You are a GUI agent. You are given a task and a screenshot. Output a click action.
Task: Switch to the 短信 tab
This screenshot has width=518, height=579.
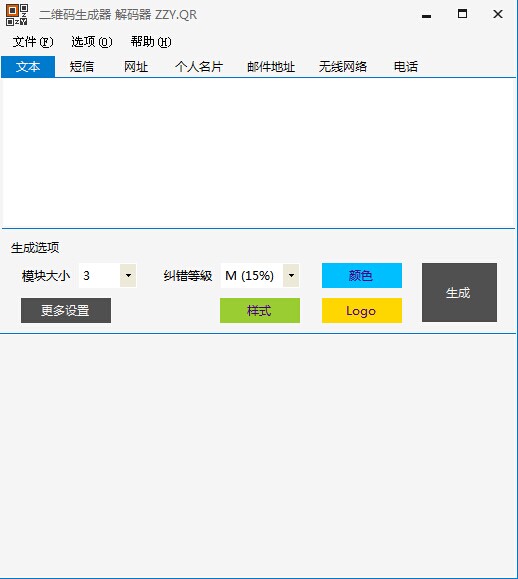tap(82, 67)
